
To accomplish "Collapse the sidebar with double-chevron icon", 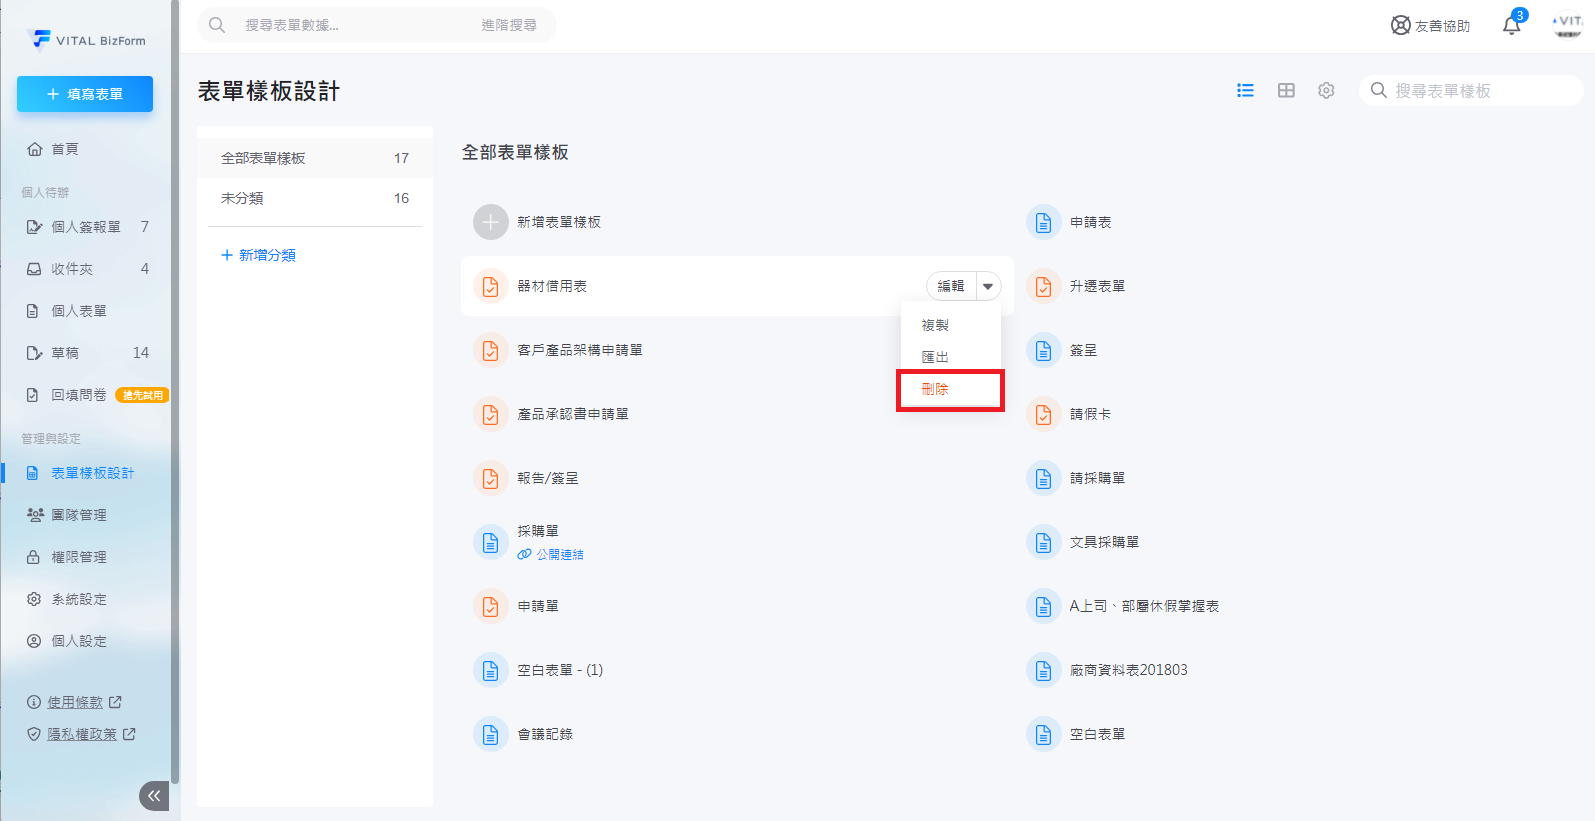I will click(x=153, y=796).
